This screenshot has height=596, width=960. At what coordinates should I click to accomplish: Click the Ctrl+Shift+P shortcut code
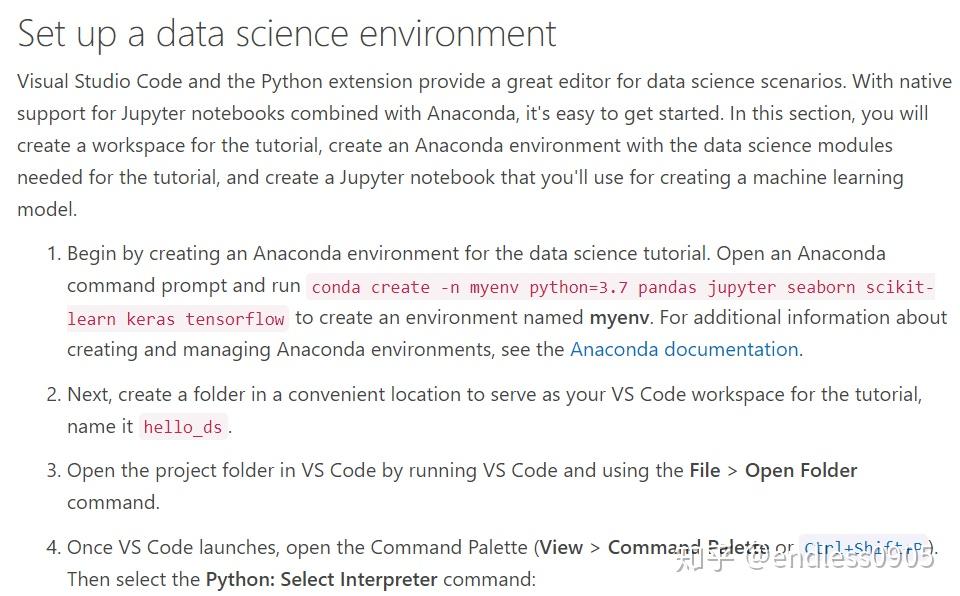(866, 548)
